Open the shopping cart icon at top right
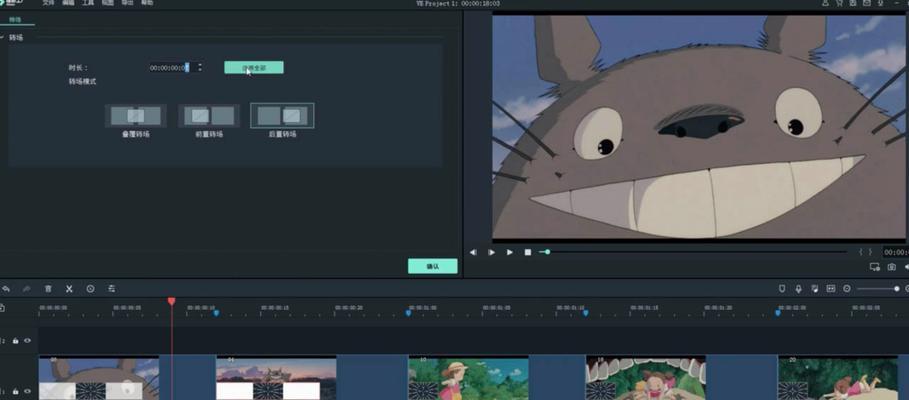909x400 pixels. tap(839, 3)
